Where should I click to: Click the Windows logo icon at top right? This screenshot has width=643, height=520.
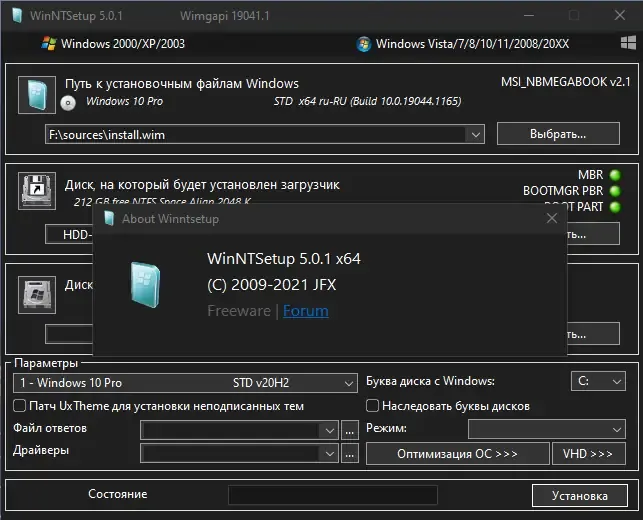(x=628, y=43)
